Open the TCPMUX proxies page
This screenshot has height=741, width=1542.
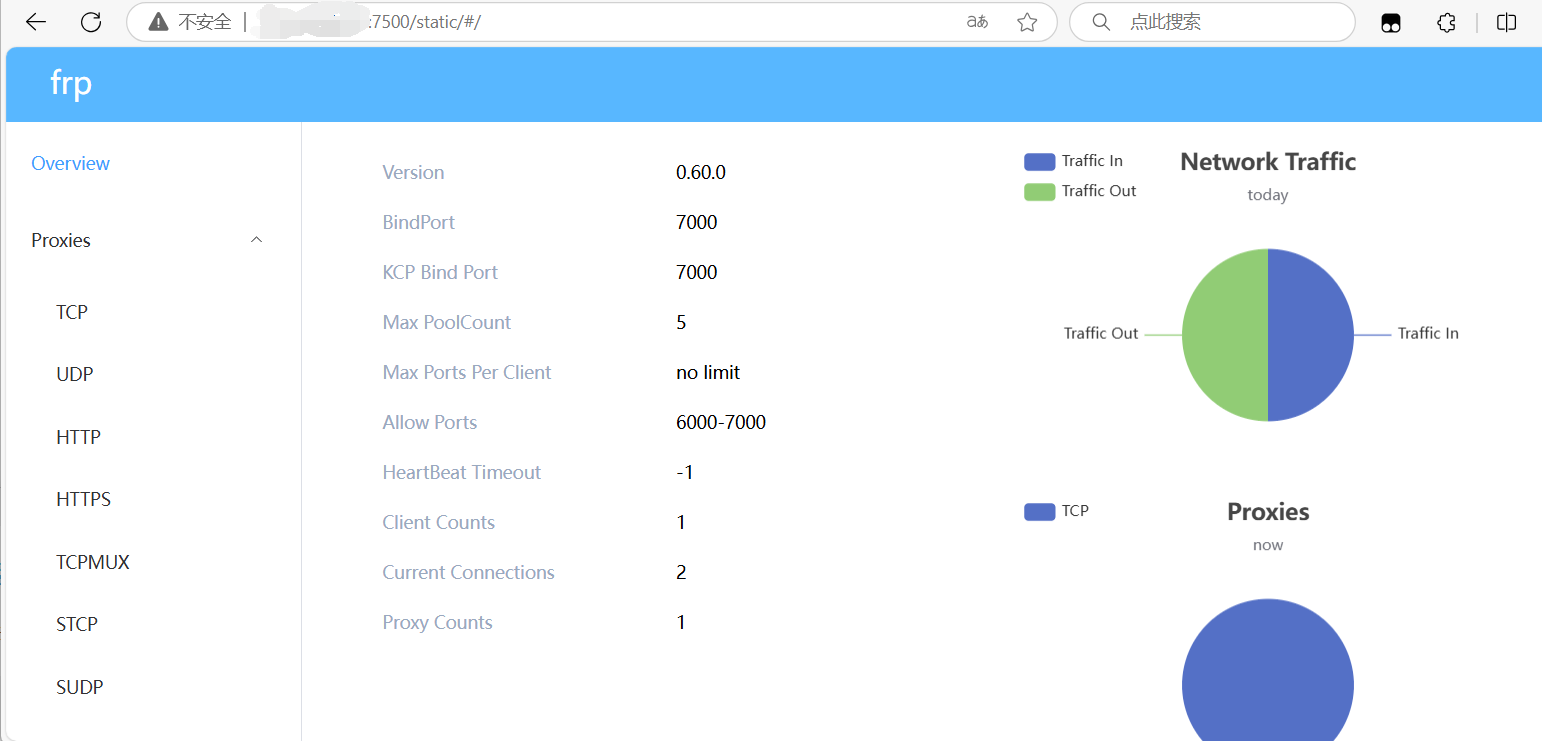[93, 562]
